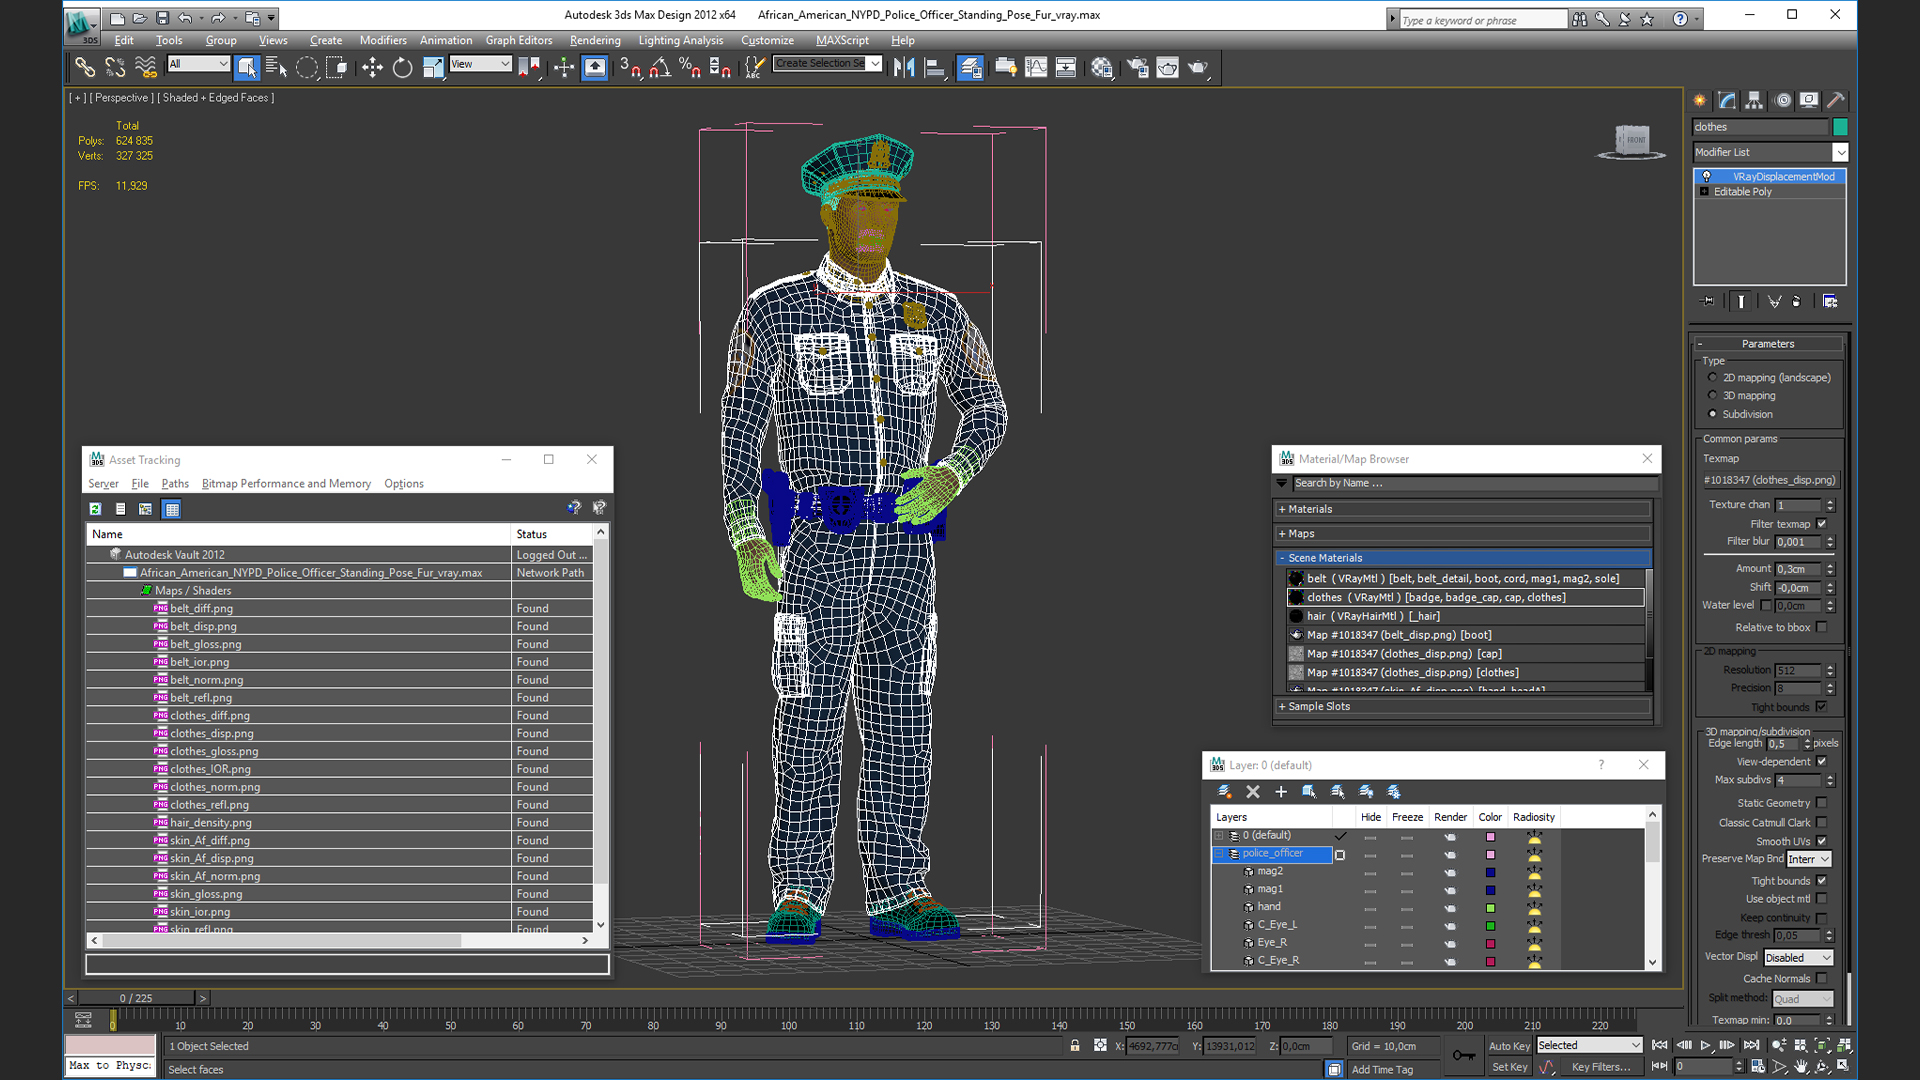Viewport: 1920px width, 1080px height.
Task: Click the Mirror tool icon
Action: (x=904, y=67)
